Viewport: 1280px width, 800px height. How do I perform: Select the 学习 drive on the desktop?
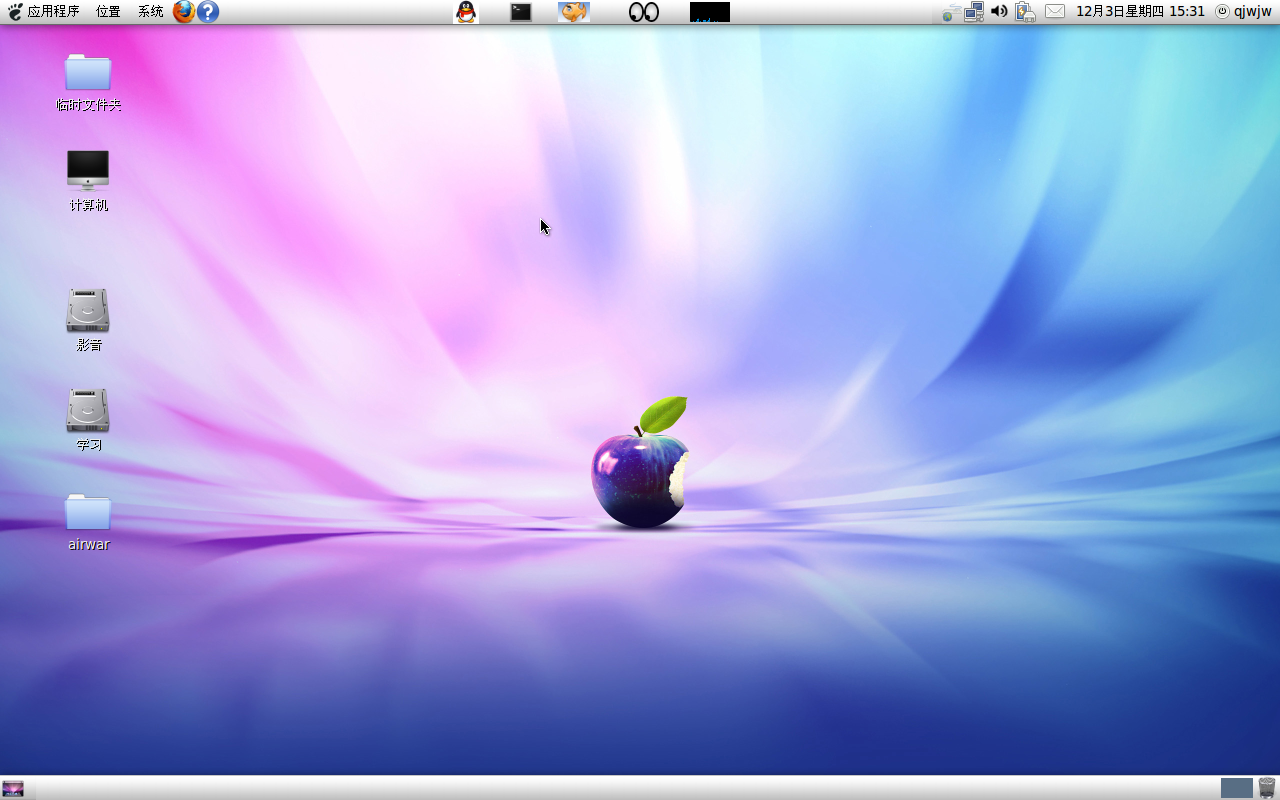point(88,420)
